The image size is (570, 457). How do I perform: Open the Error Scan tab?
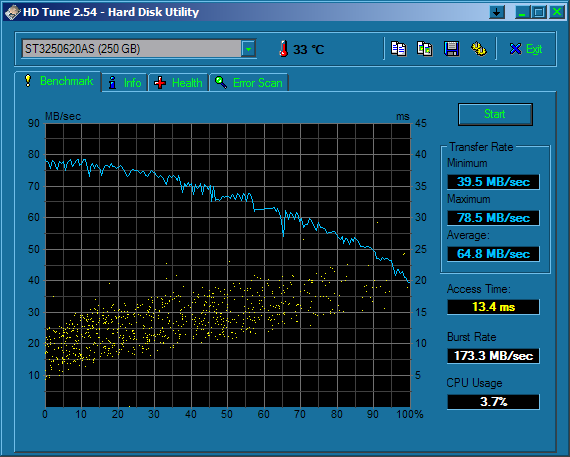pos(249,83)
